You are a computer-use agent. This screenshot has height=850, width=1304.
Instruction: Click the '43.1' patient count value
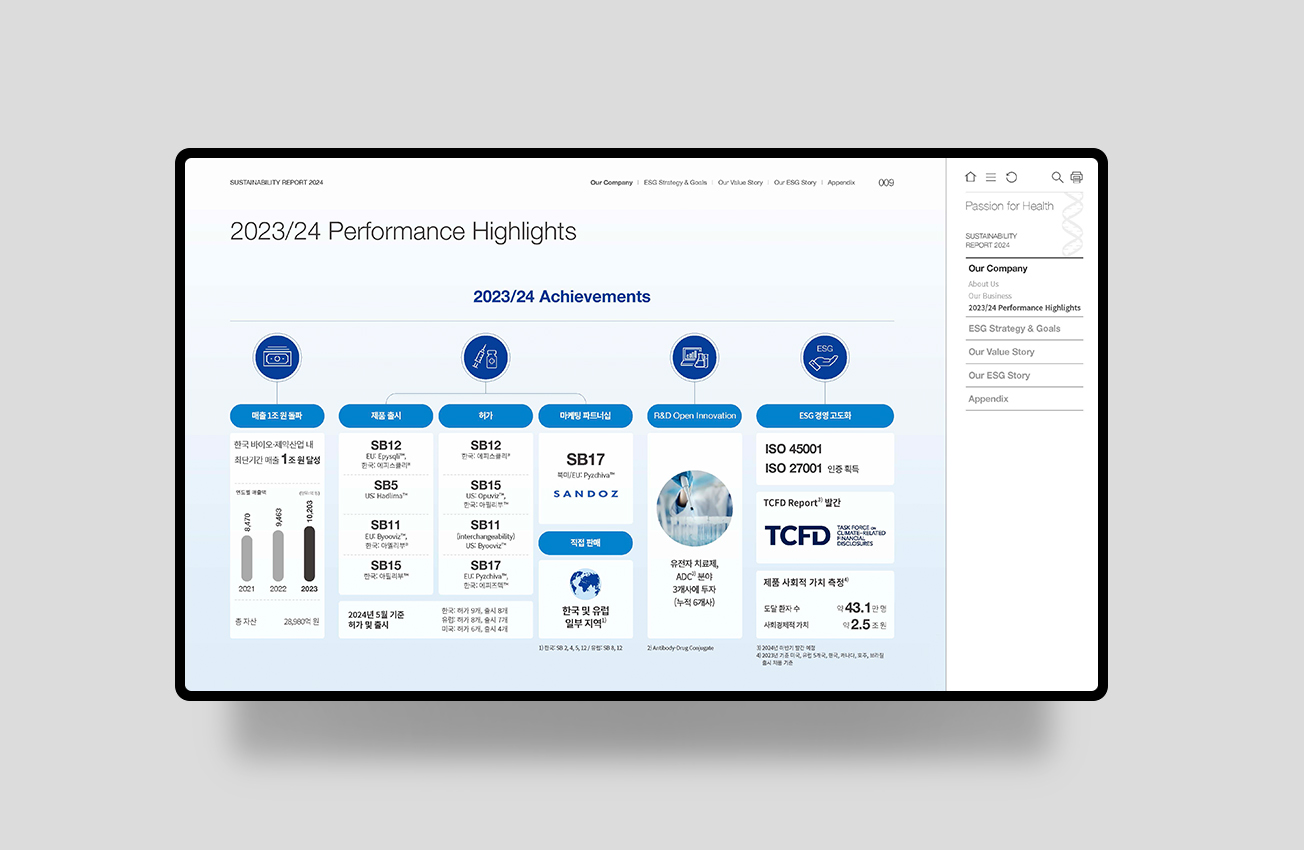[857, 607]
